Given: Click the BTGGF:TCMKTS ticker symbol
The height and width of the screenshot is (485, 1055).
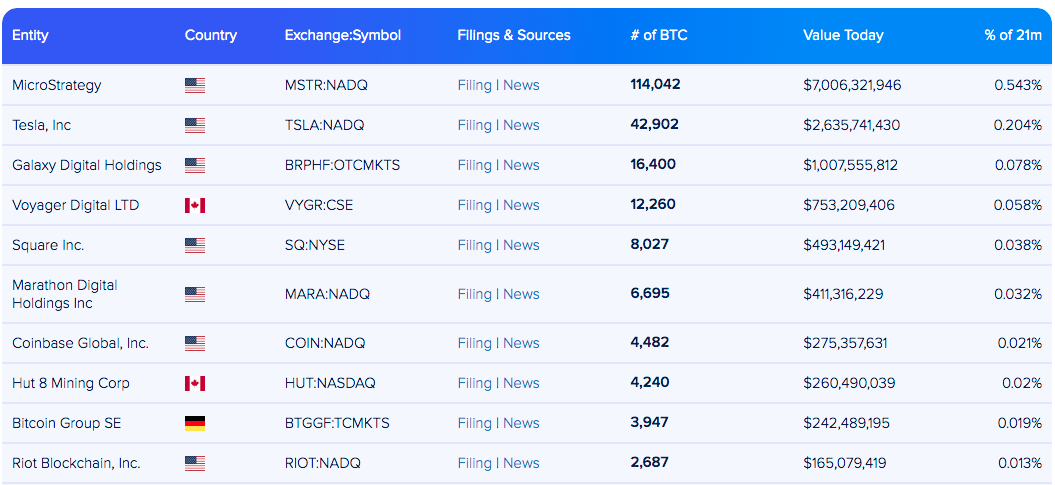Looking at the screenshot, I should pos(337,423).
